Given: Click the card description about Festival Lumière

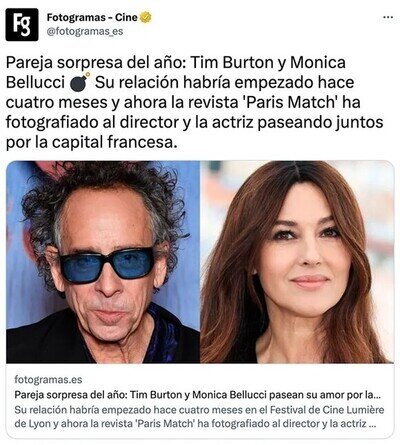Looking at the screenshot, I should 199,417.
